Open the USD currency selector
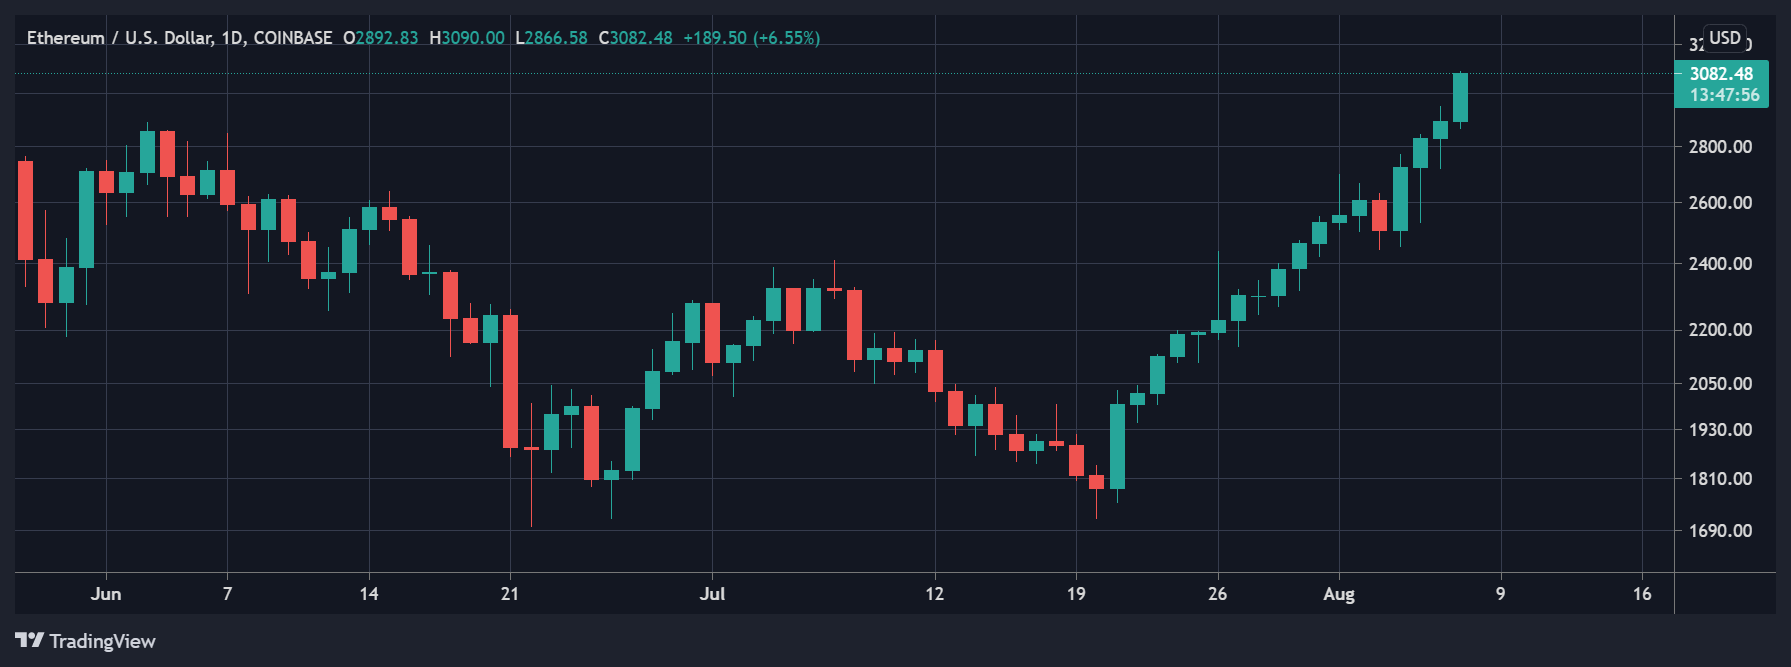Screen dimensions: 1791x667 [1724, 38]
